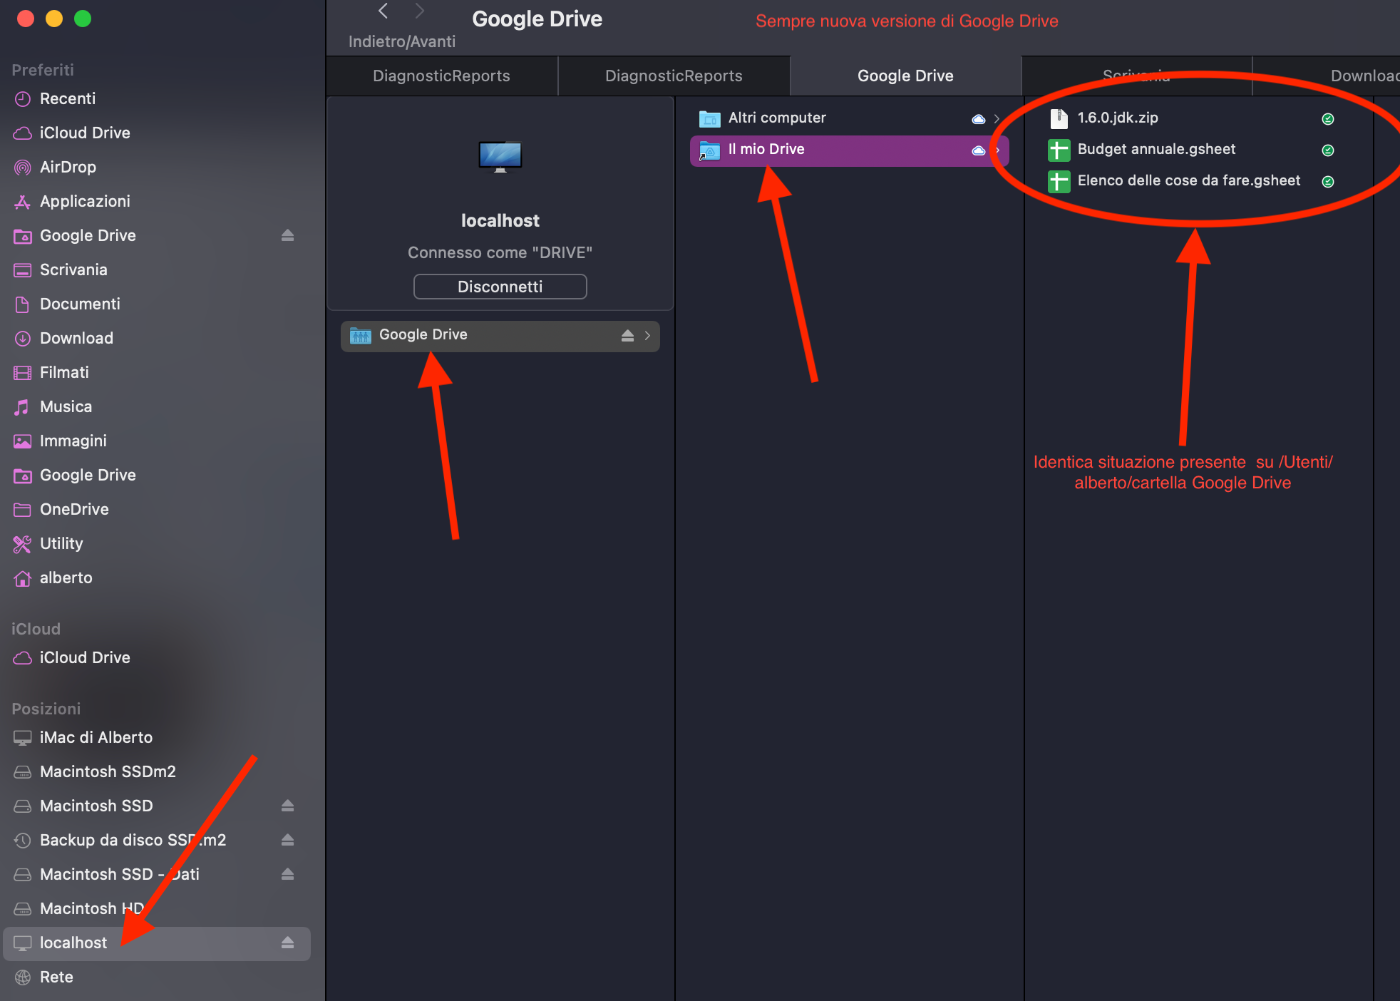Click the Disconnetti button
Image resolution: width=1400 pixels, height=1001 pixels.
[500, 287]
